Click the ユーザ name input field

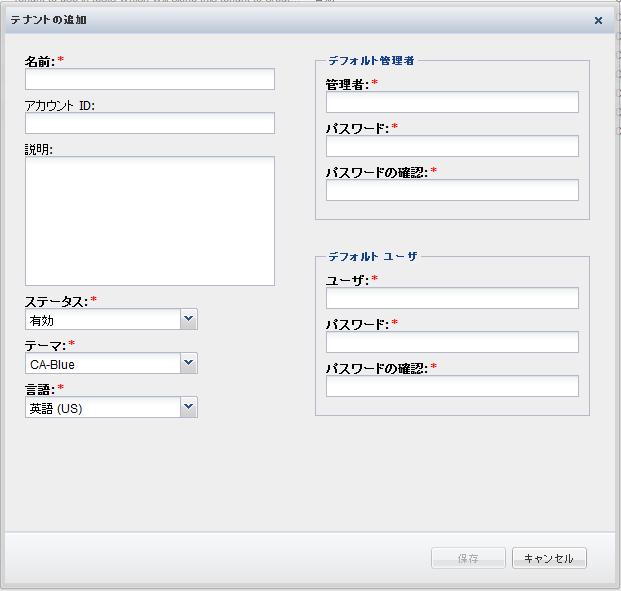(452, 298)
